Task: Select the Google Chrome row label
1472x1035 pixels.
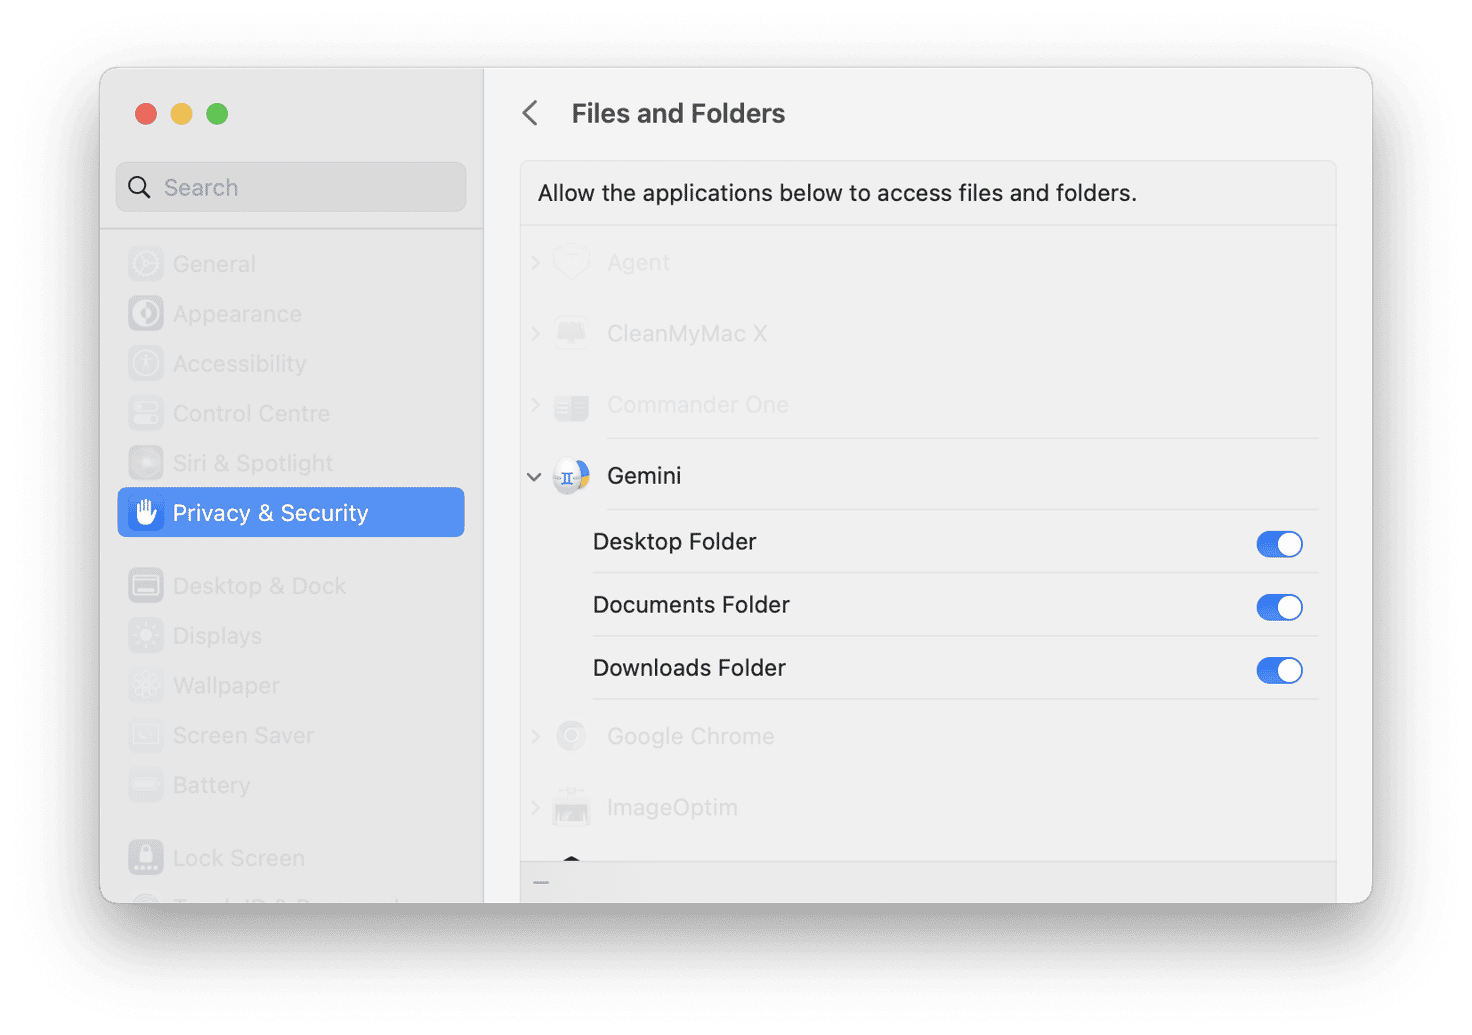Action: pos(691,736)
